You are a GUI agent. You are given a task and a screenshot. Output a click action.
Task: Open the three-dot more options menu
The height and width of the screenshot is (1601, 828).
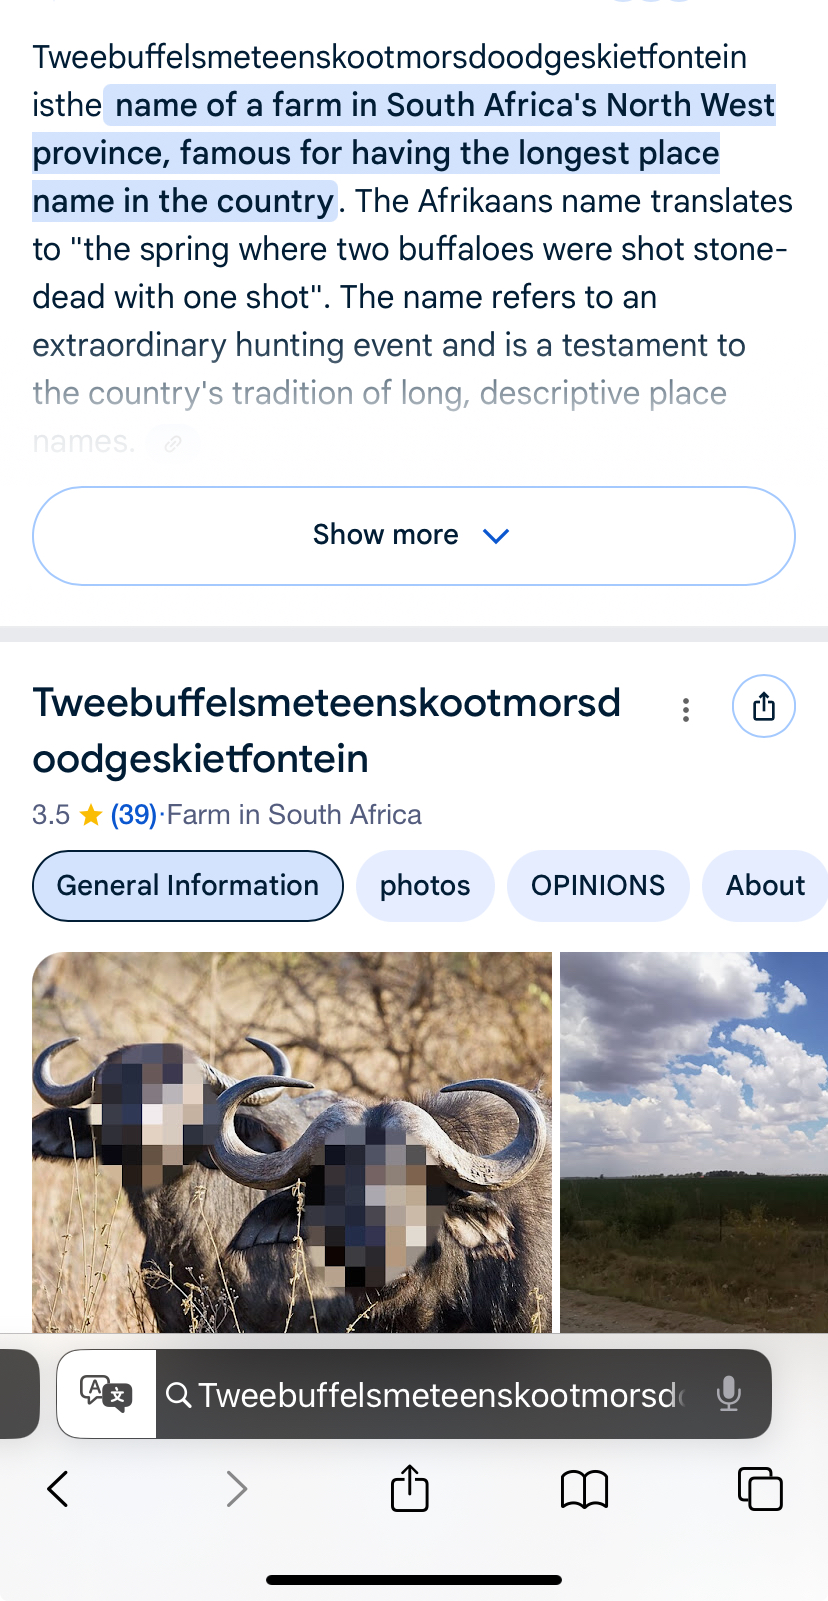click(x=686, y=710)
